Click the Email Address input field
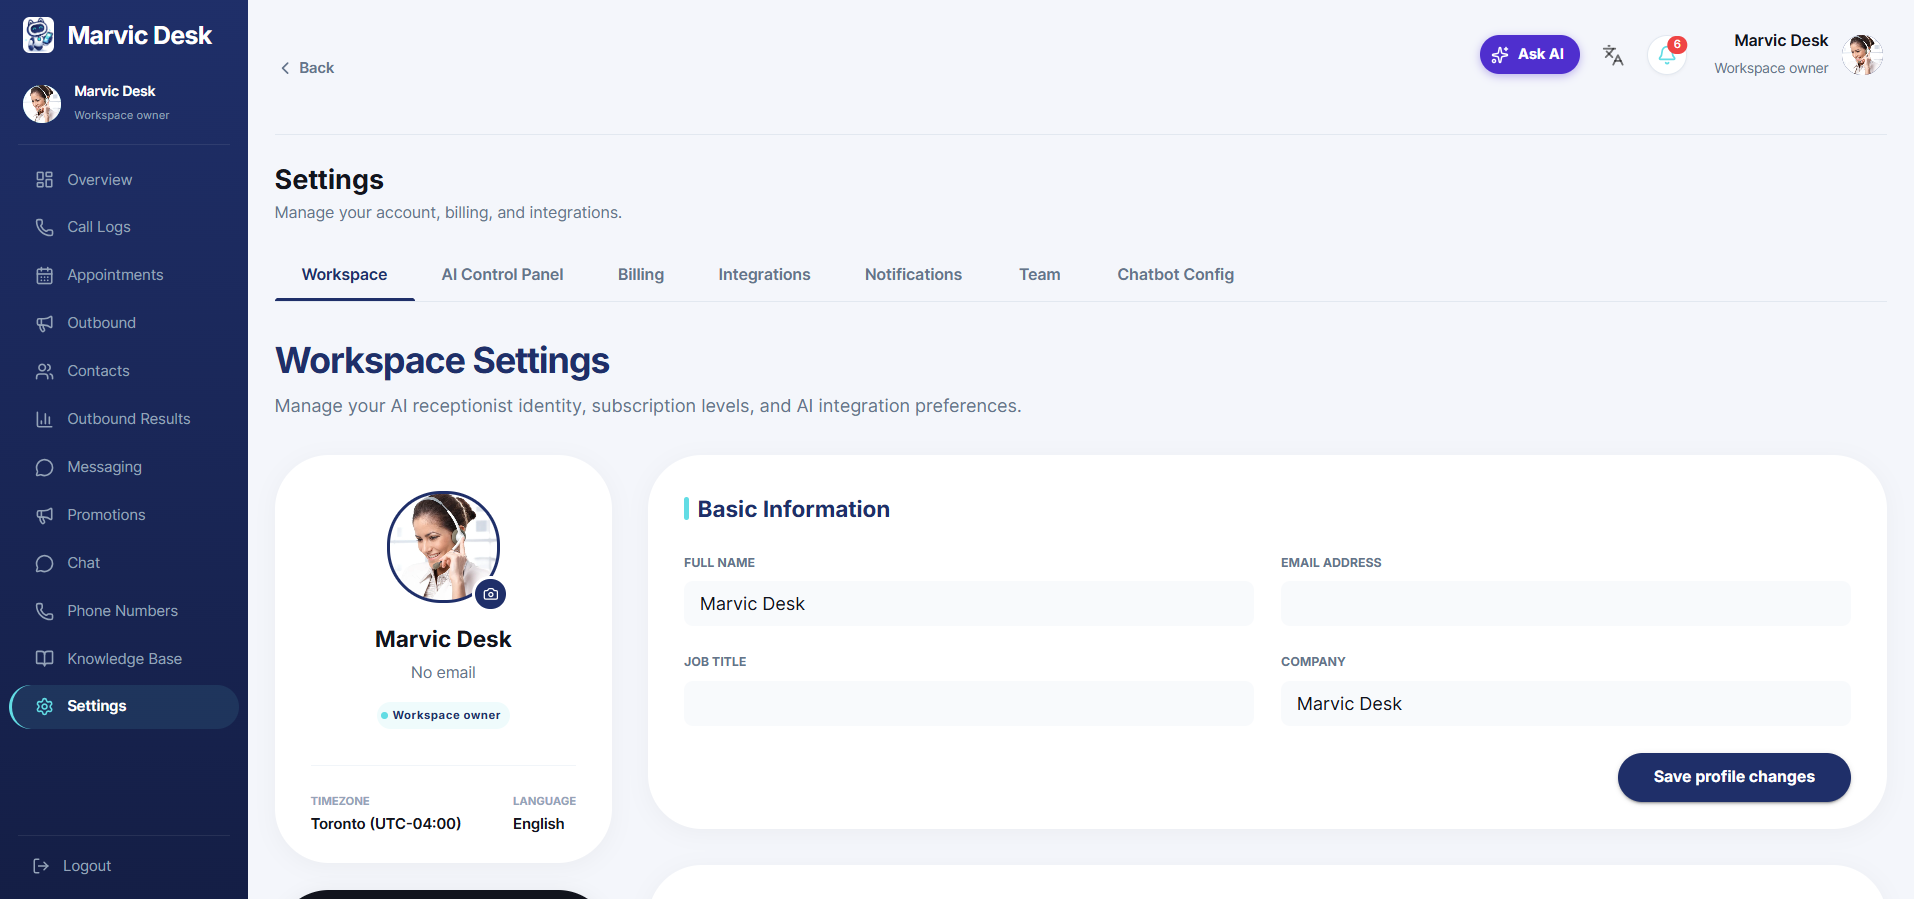This screenshot has height=899, width=1914. [1565, 604]
